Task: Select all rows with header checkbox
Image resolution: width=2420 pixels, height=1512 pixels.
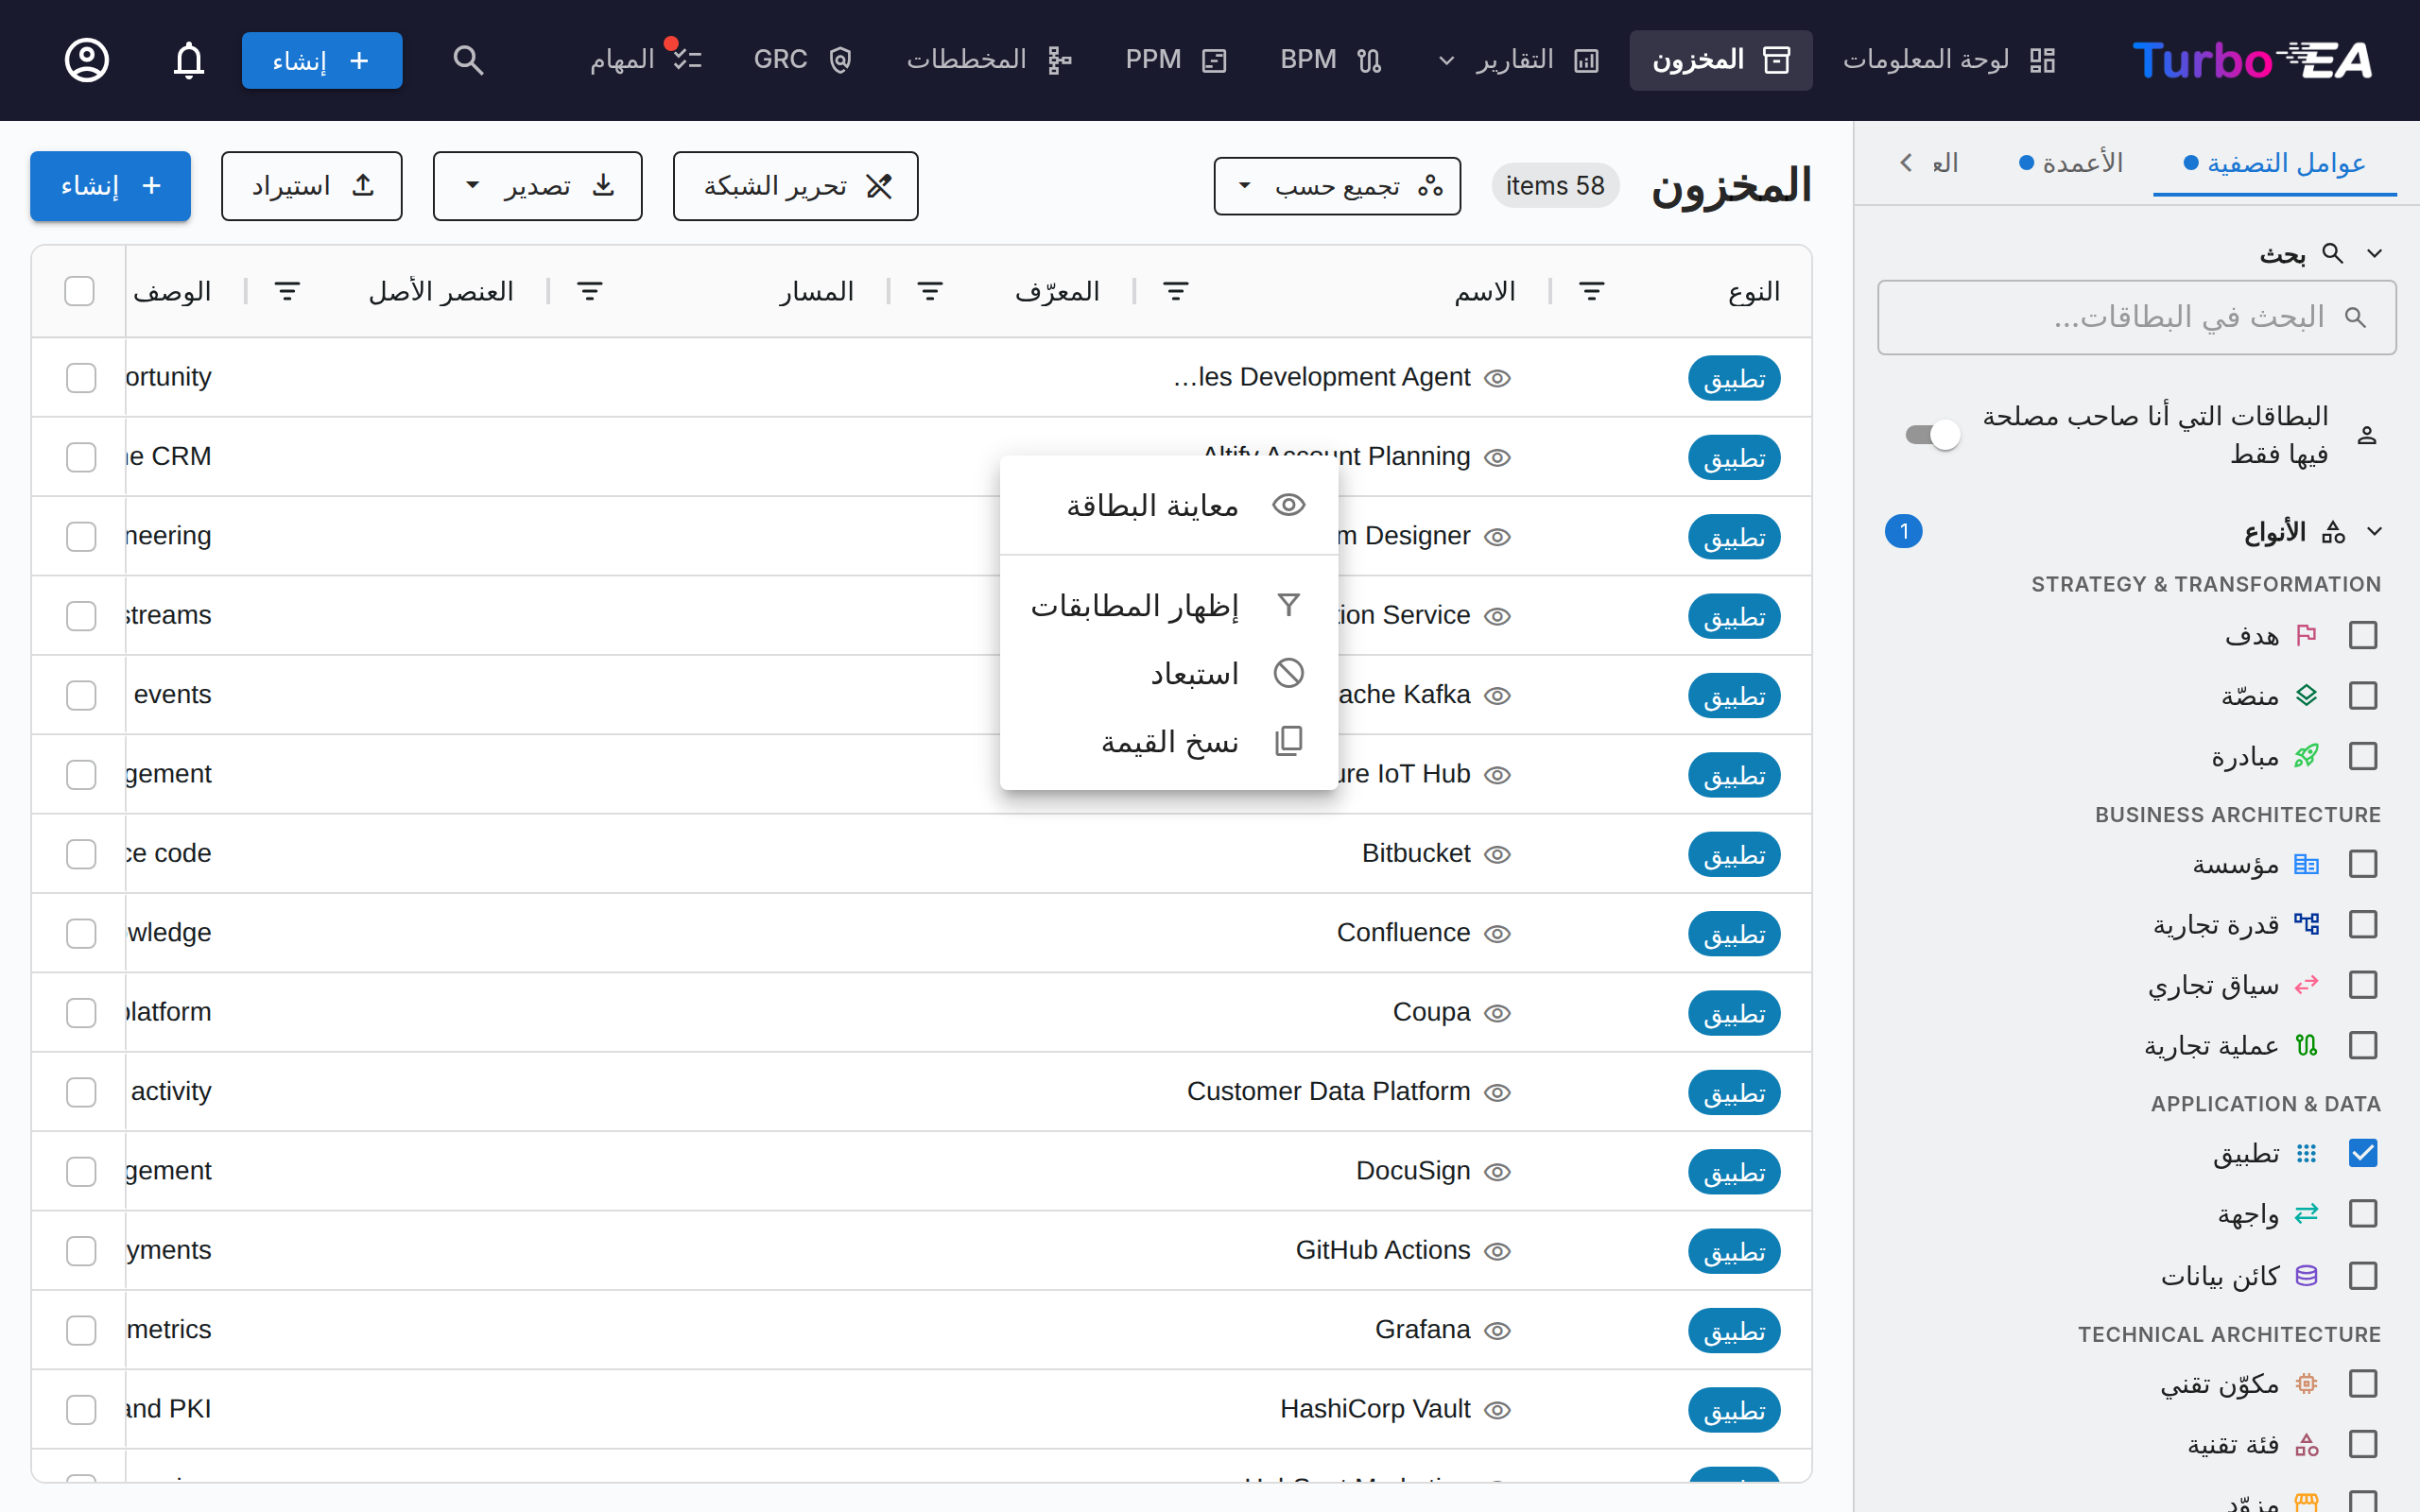Action: [x=79, y=291]
